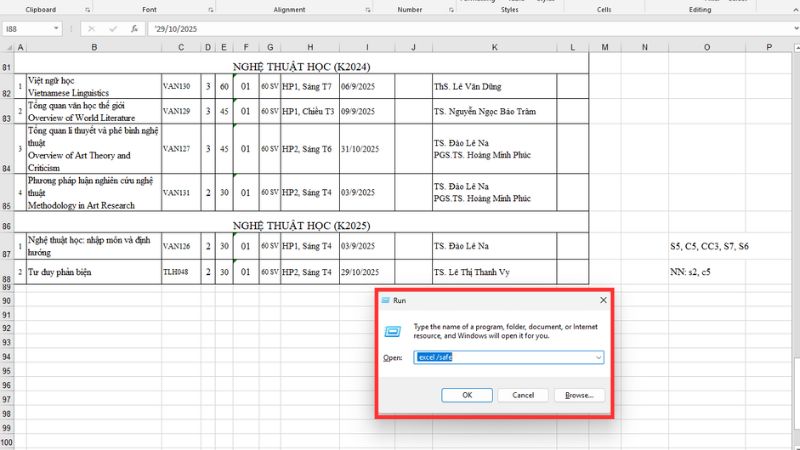Open the Clipboard group dialog launcher
The width and height of the screenshot is (800, 450).
click(x=87, y=9)
